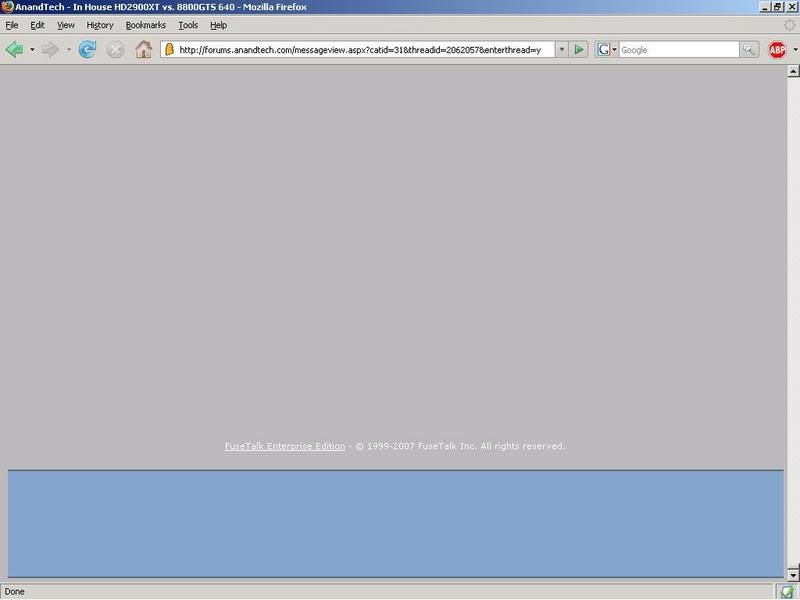Minimize the Firefox window
The height and width of the screenshot is (600, 800).
pyautogui.click(x=765, y=7)
